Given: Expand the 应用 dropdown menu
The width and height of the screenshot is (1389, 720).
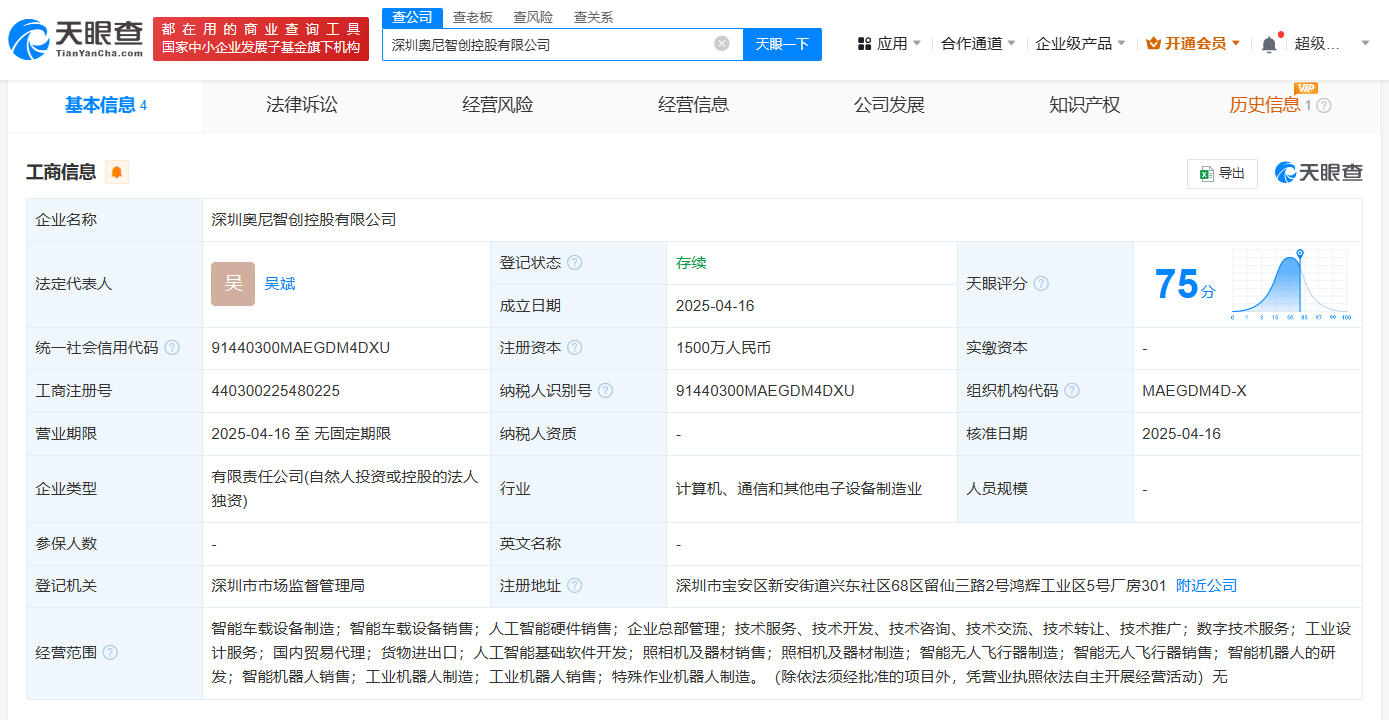Looking at the screenshot, I should tap(891, 44).
